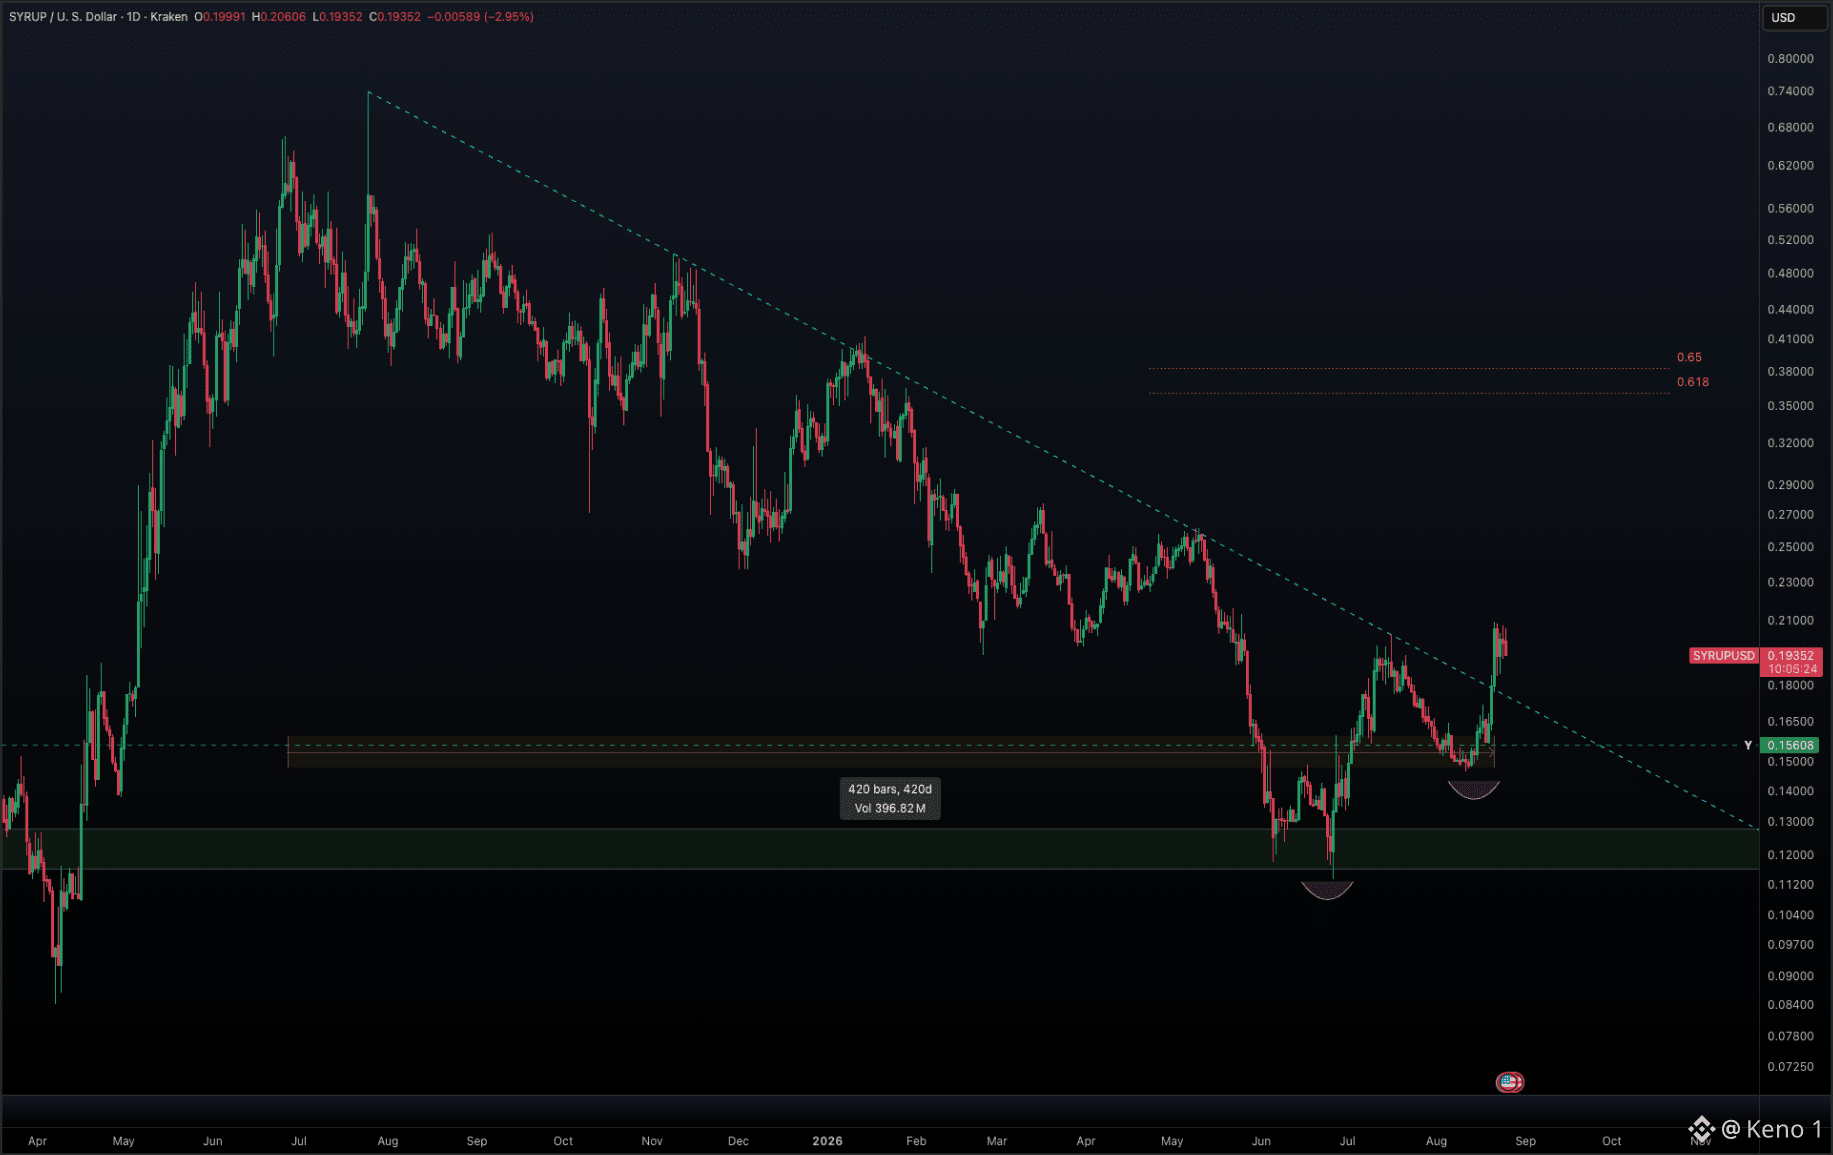
Task: Click 0.62000 on the price axis
Action: [1790, 166]
